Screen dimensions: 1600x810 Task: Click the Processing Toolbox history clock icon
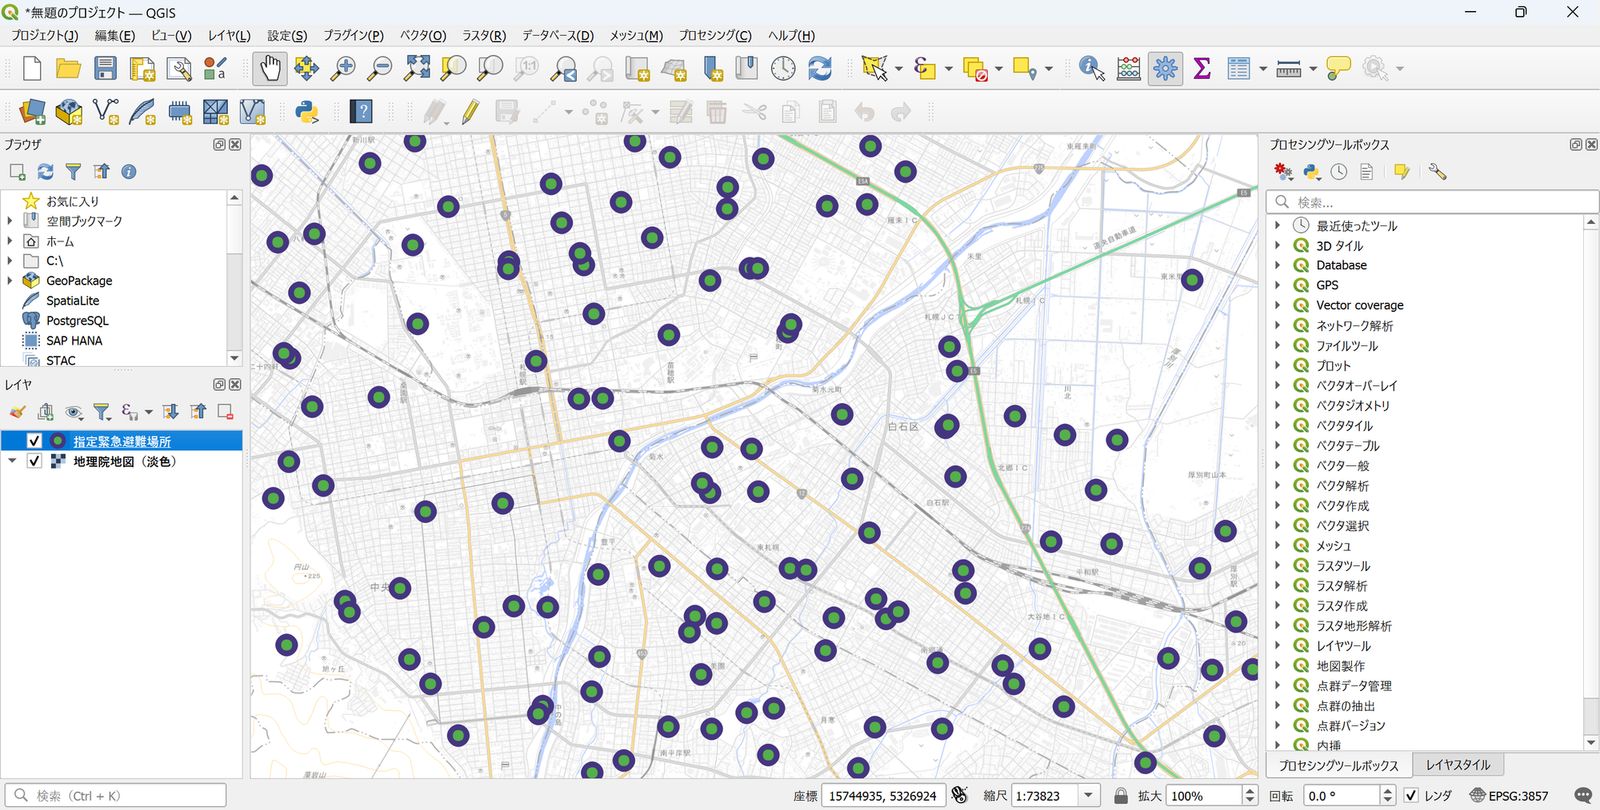1339,172
